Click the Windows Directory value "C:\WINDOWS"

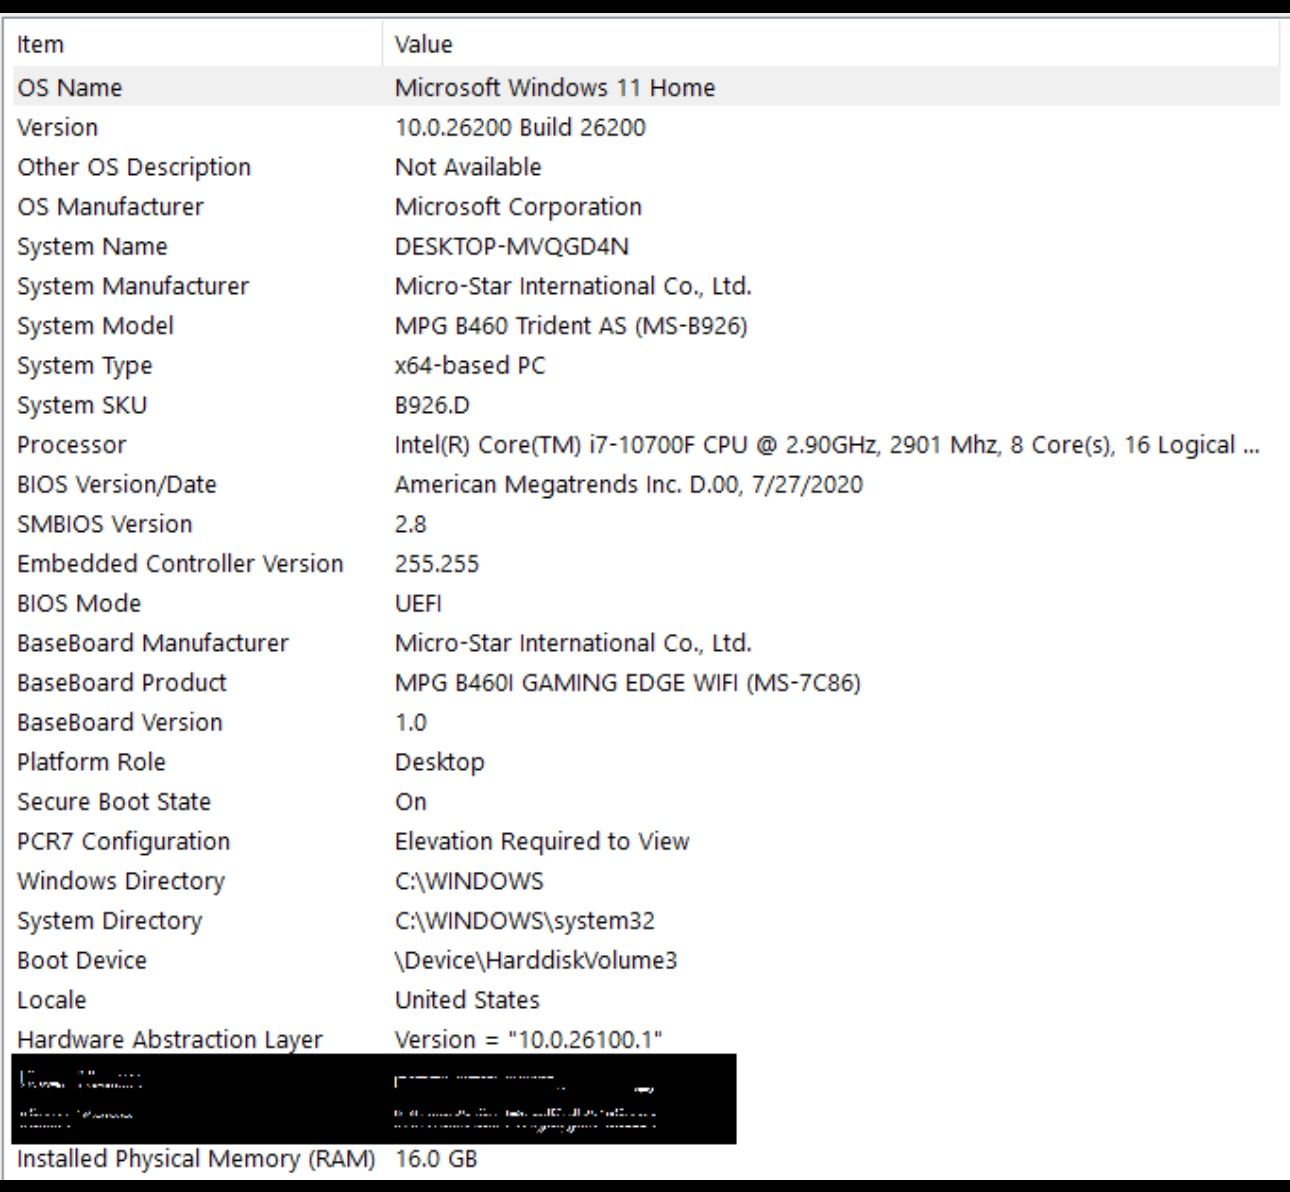coord(469,881)
